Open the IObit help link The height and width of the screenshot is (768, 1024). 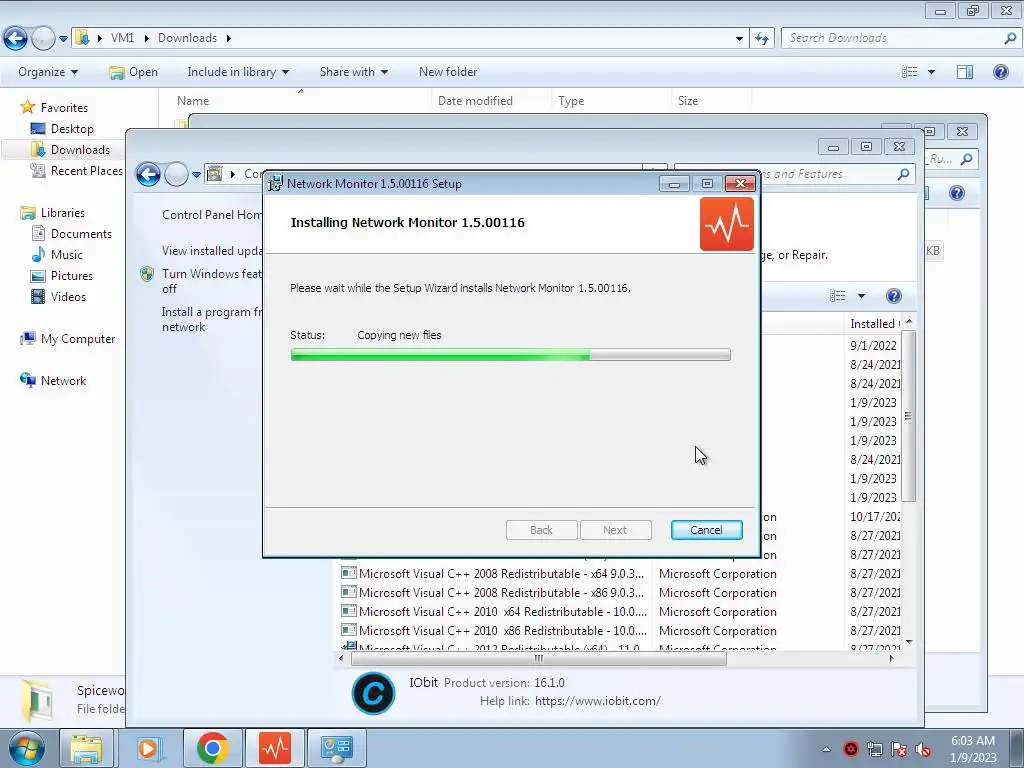coord(598,701)
